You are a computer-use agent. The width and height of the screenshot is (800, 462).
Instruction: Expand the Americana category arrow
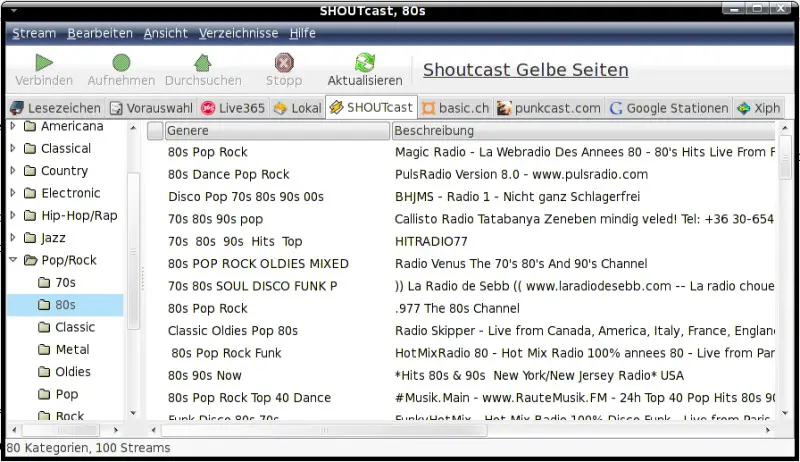(13, 125)
